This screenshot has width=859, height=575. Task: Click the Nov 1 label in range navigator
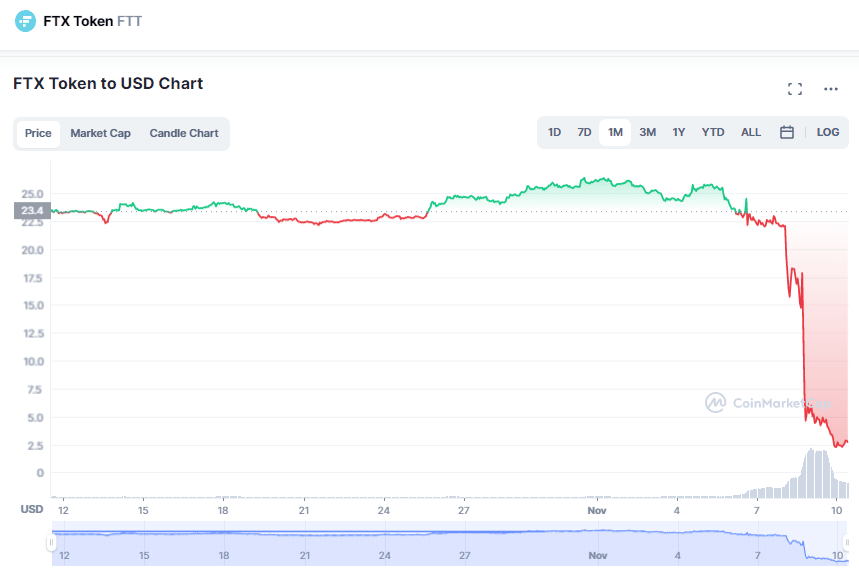coord(598,556)
